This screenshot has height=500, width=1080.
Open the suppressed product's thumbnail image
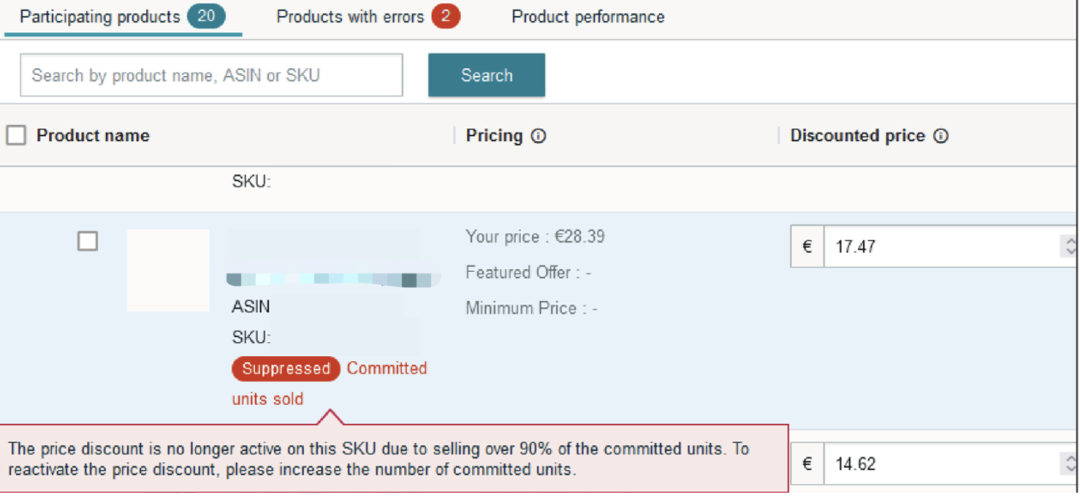click(168, 270)
